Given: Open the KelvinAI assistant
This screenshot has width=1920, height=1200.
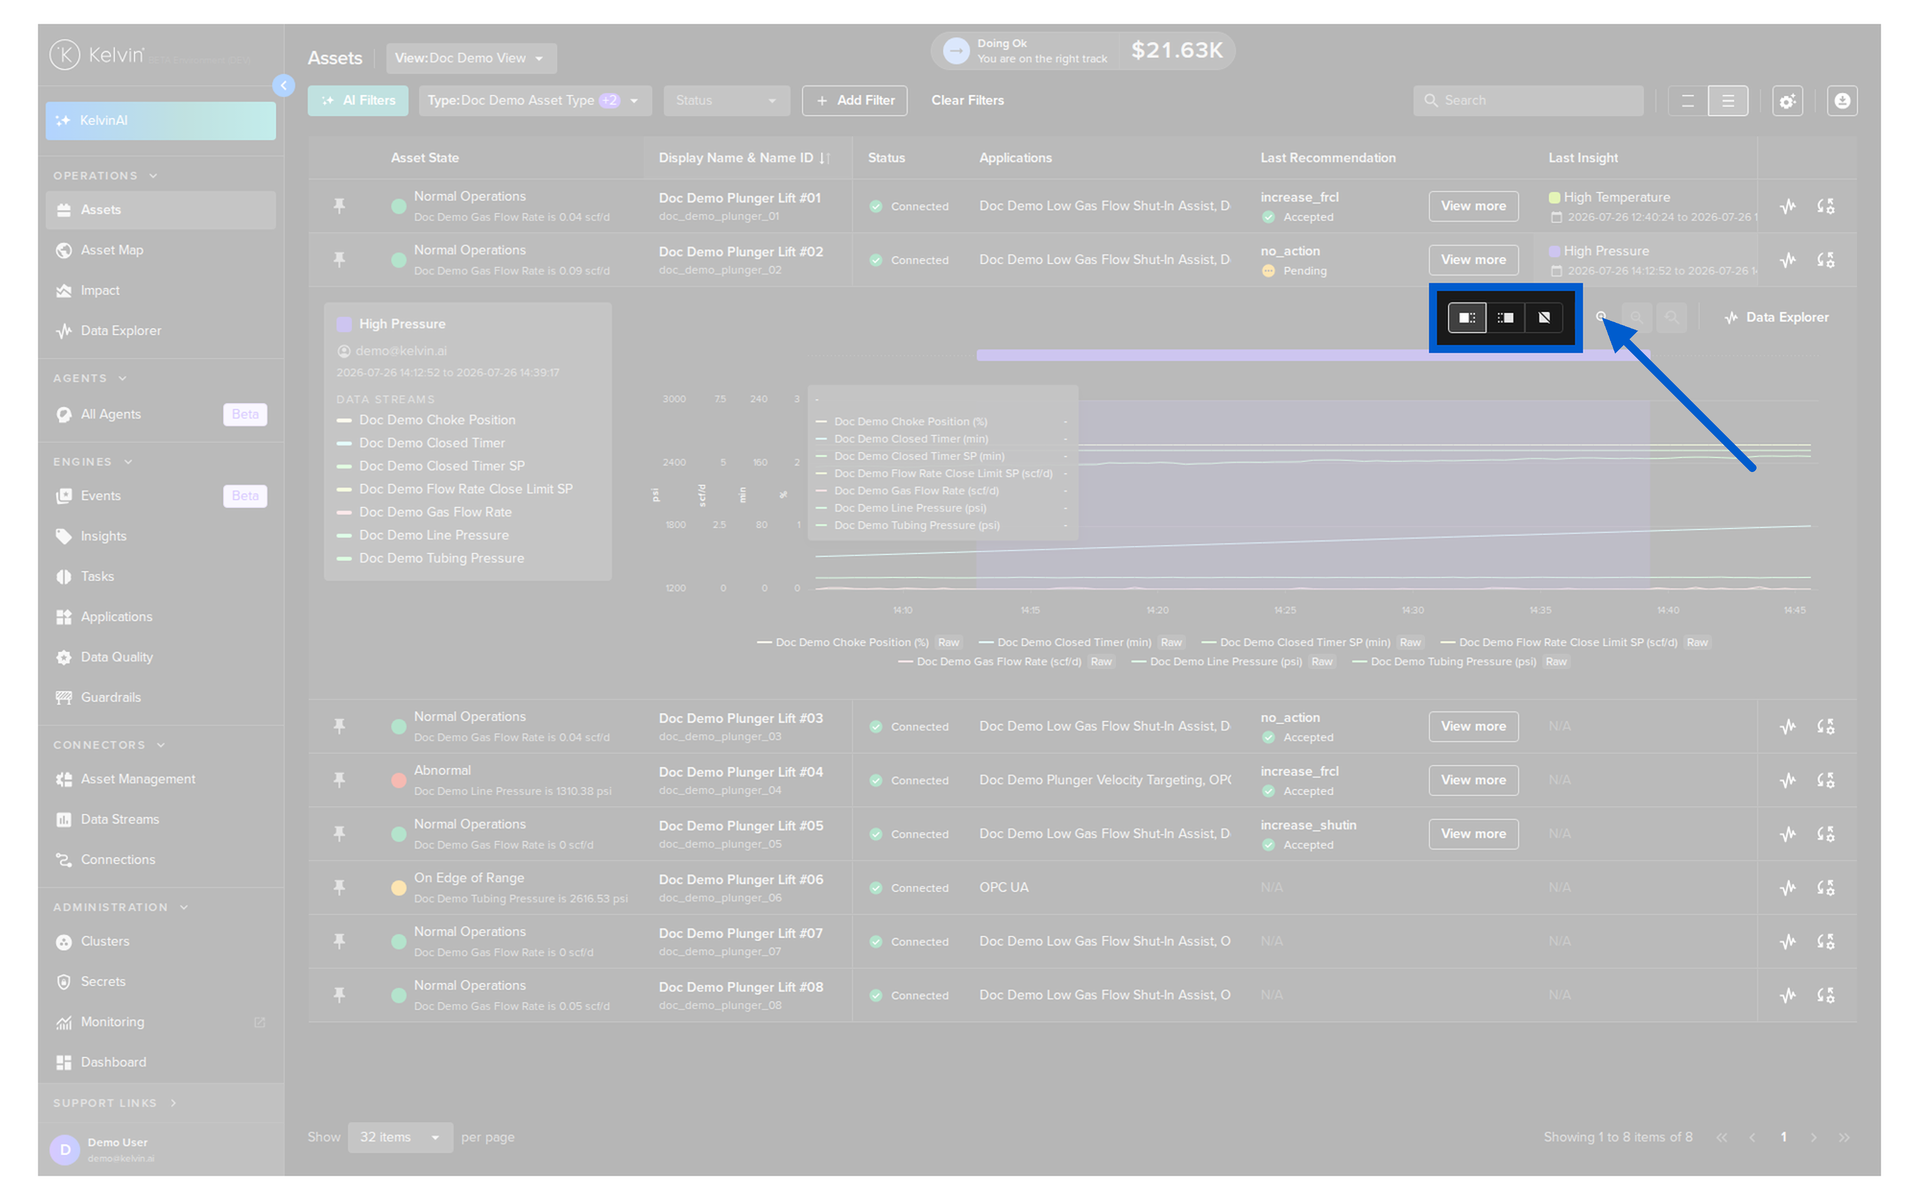Looking at the screenshot, I should (x=160, y=121).
